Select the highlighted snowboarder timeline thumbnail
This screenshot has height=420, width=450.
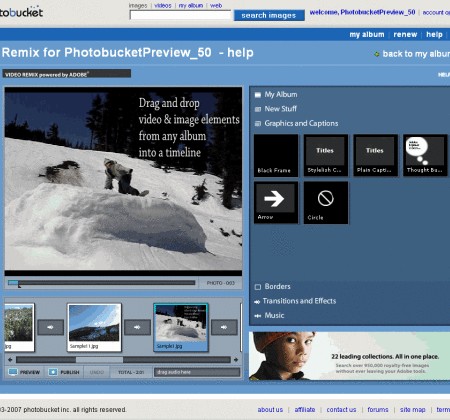(181, 327)
